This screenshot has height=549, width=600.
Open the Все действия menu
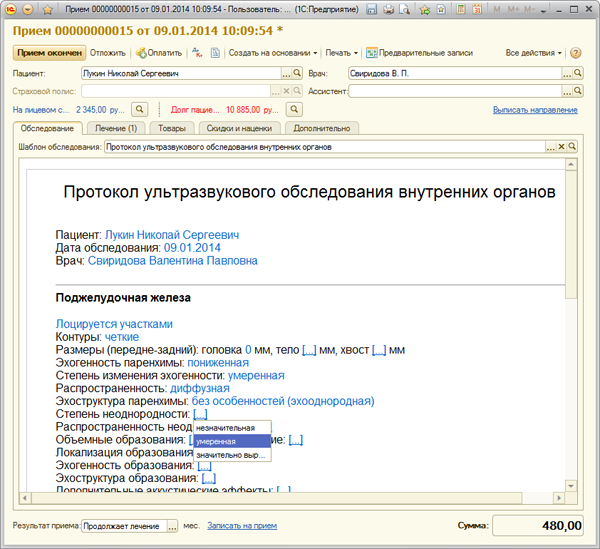(x=533, y=53)
